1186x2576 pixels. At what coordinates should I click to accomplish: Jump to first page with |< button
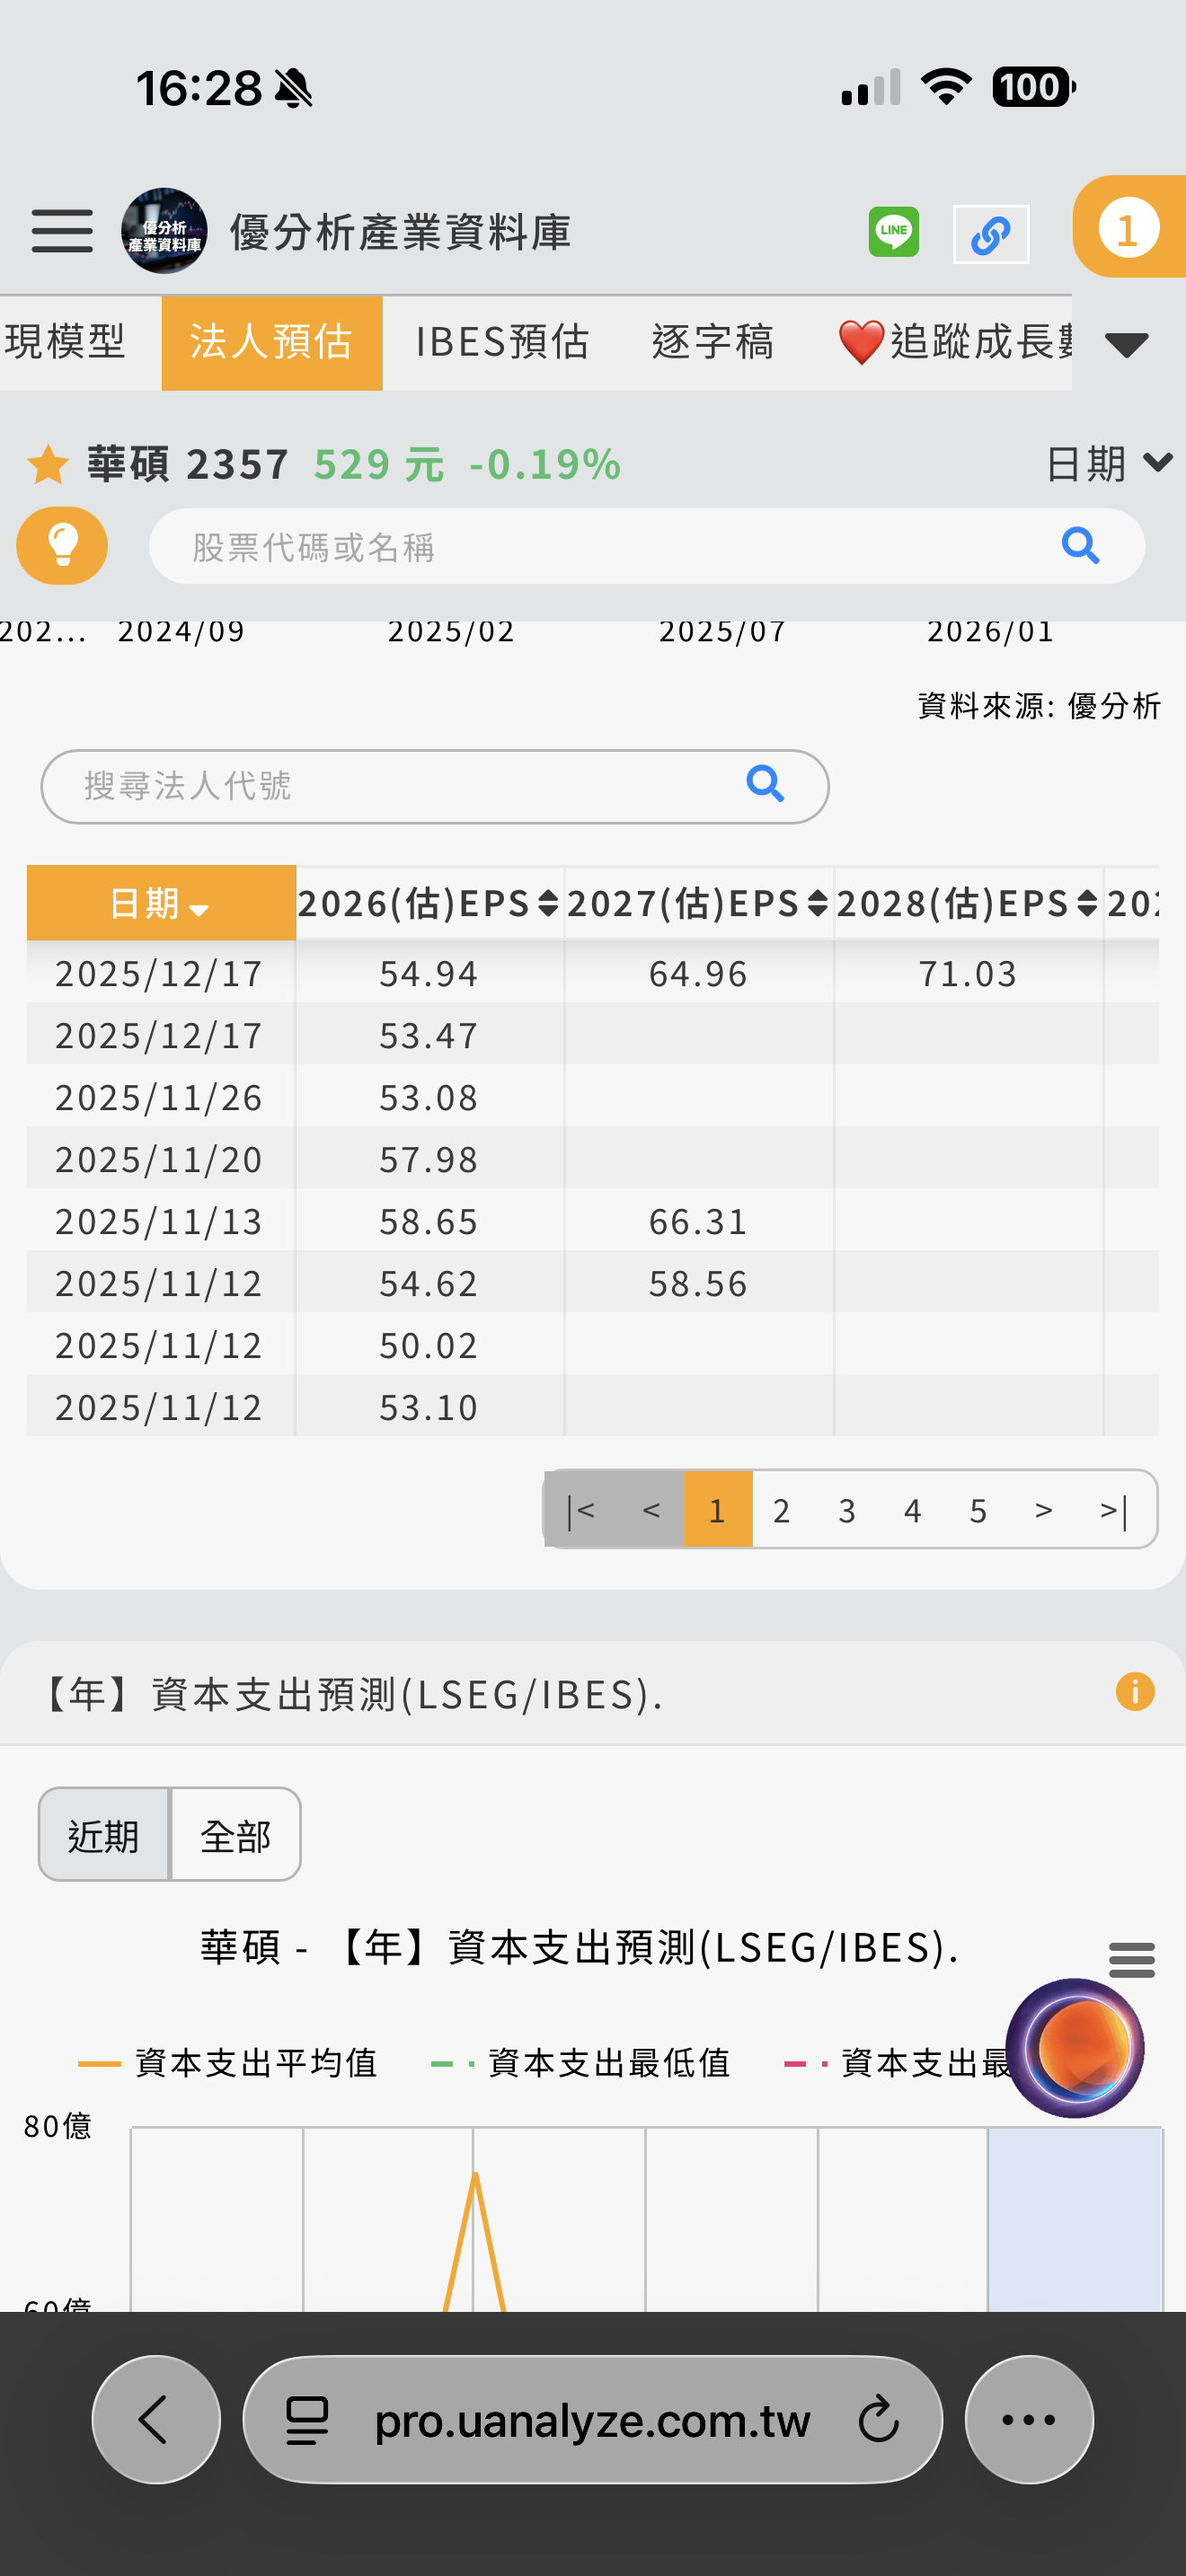581,1510
